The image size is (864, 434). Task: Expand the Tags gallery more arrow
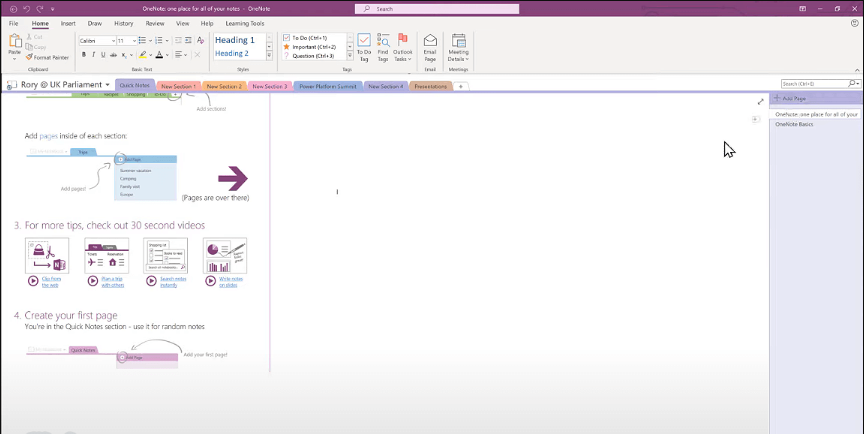[x=350, y=56]
